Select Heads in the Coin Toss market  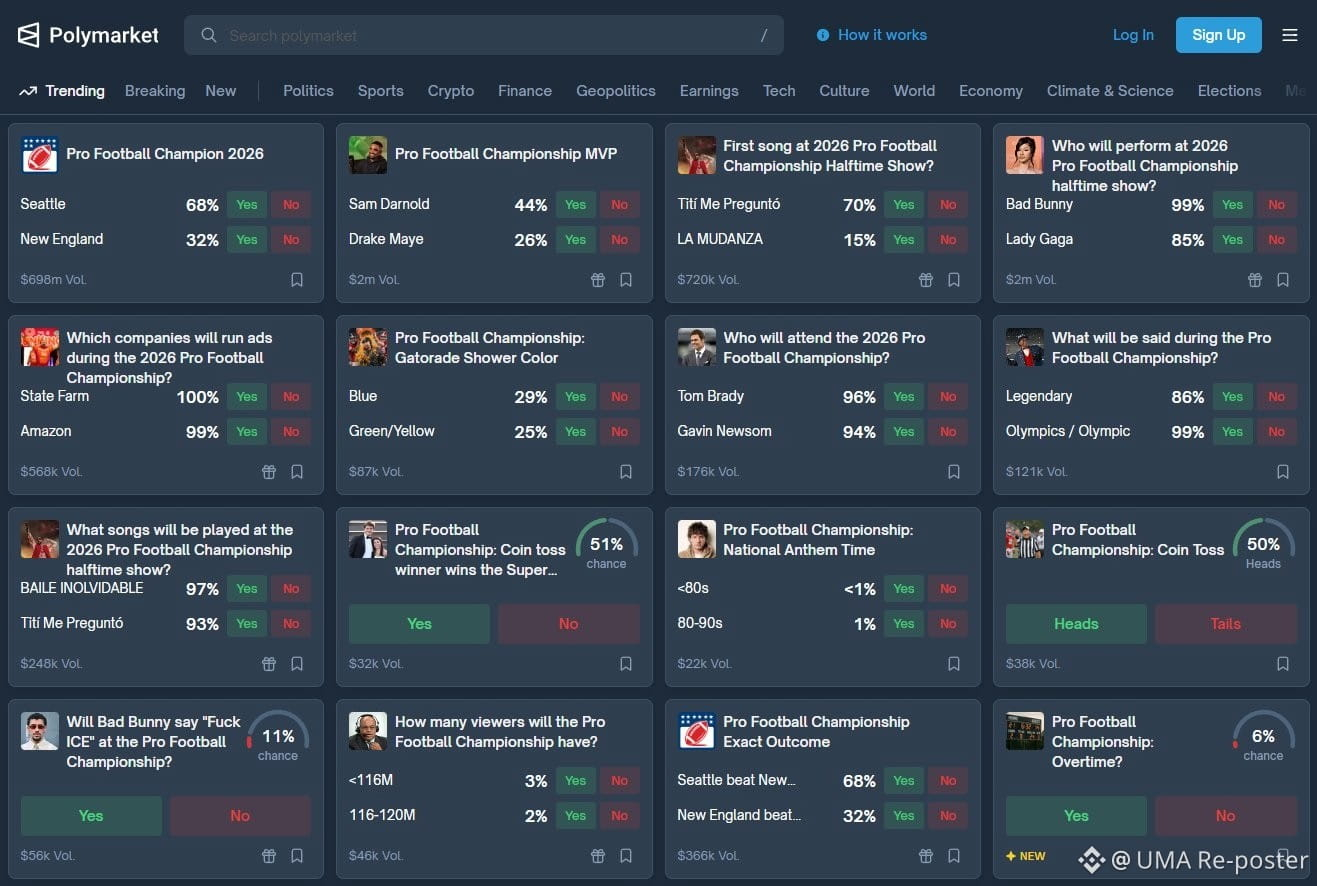1076,624
